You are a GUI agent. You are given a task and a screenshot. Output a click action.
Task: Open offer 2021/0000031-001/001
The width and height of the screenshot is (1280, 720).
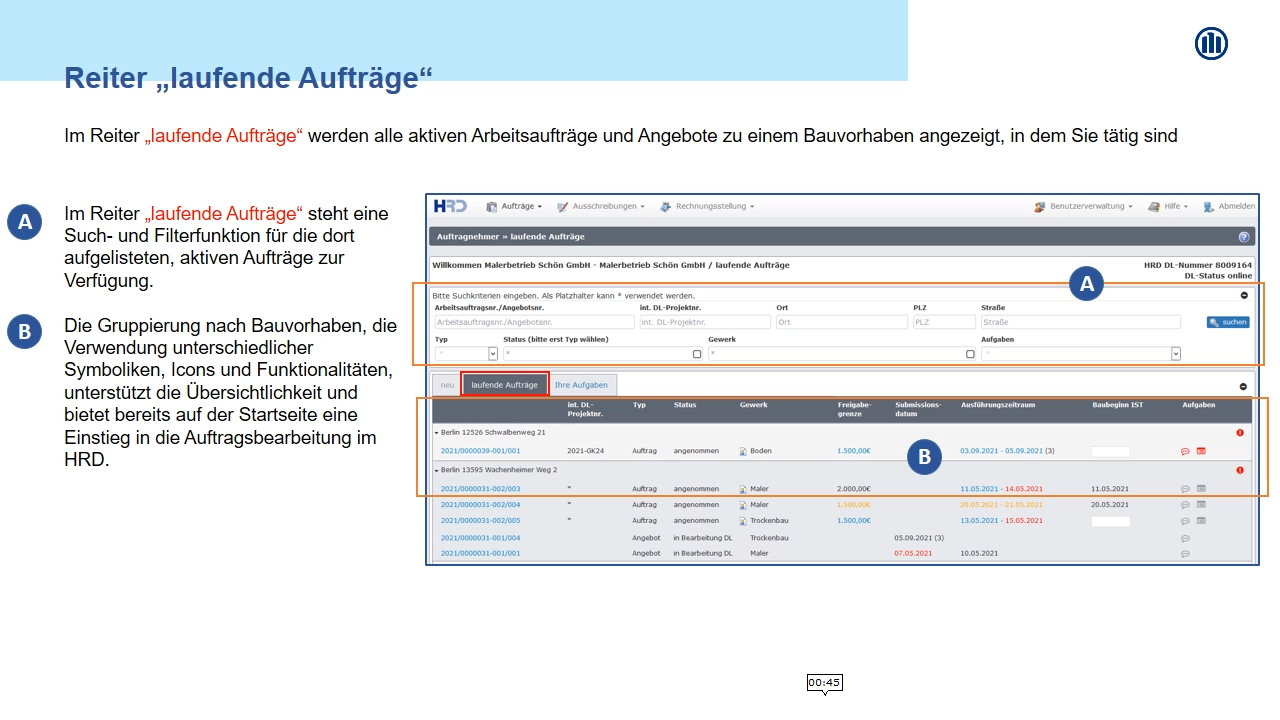(x=480, y=553)
